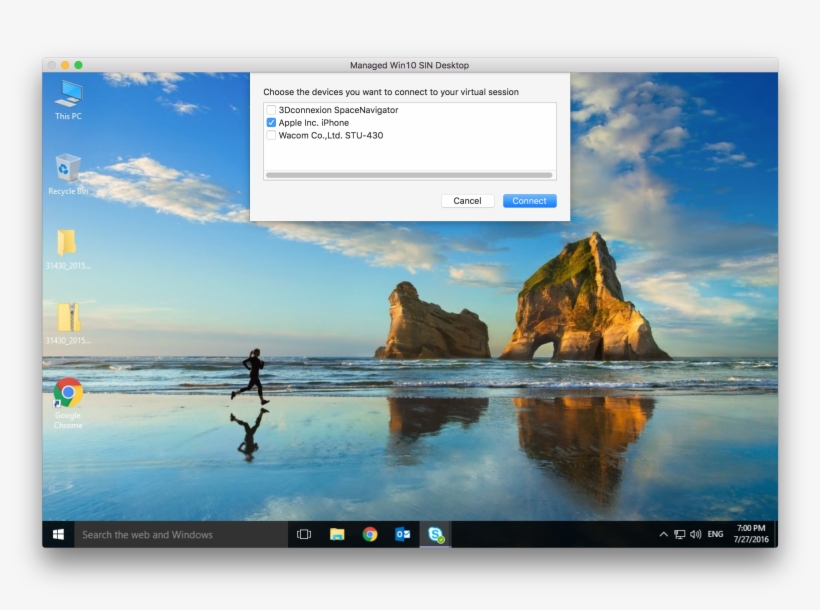
Task: Open Skype for Business from the taskbar
Action: tap(434, 534)
